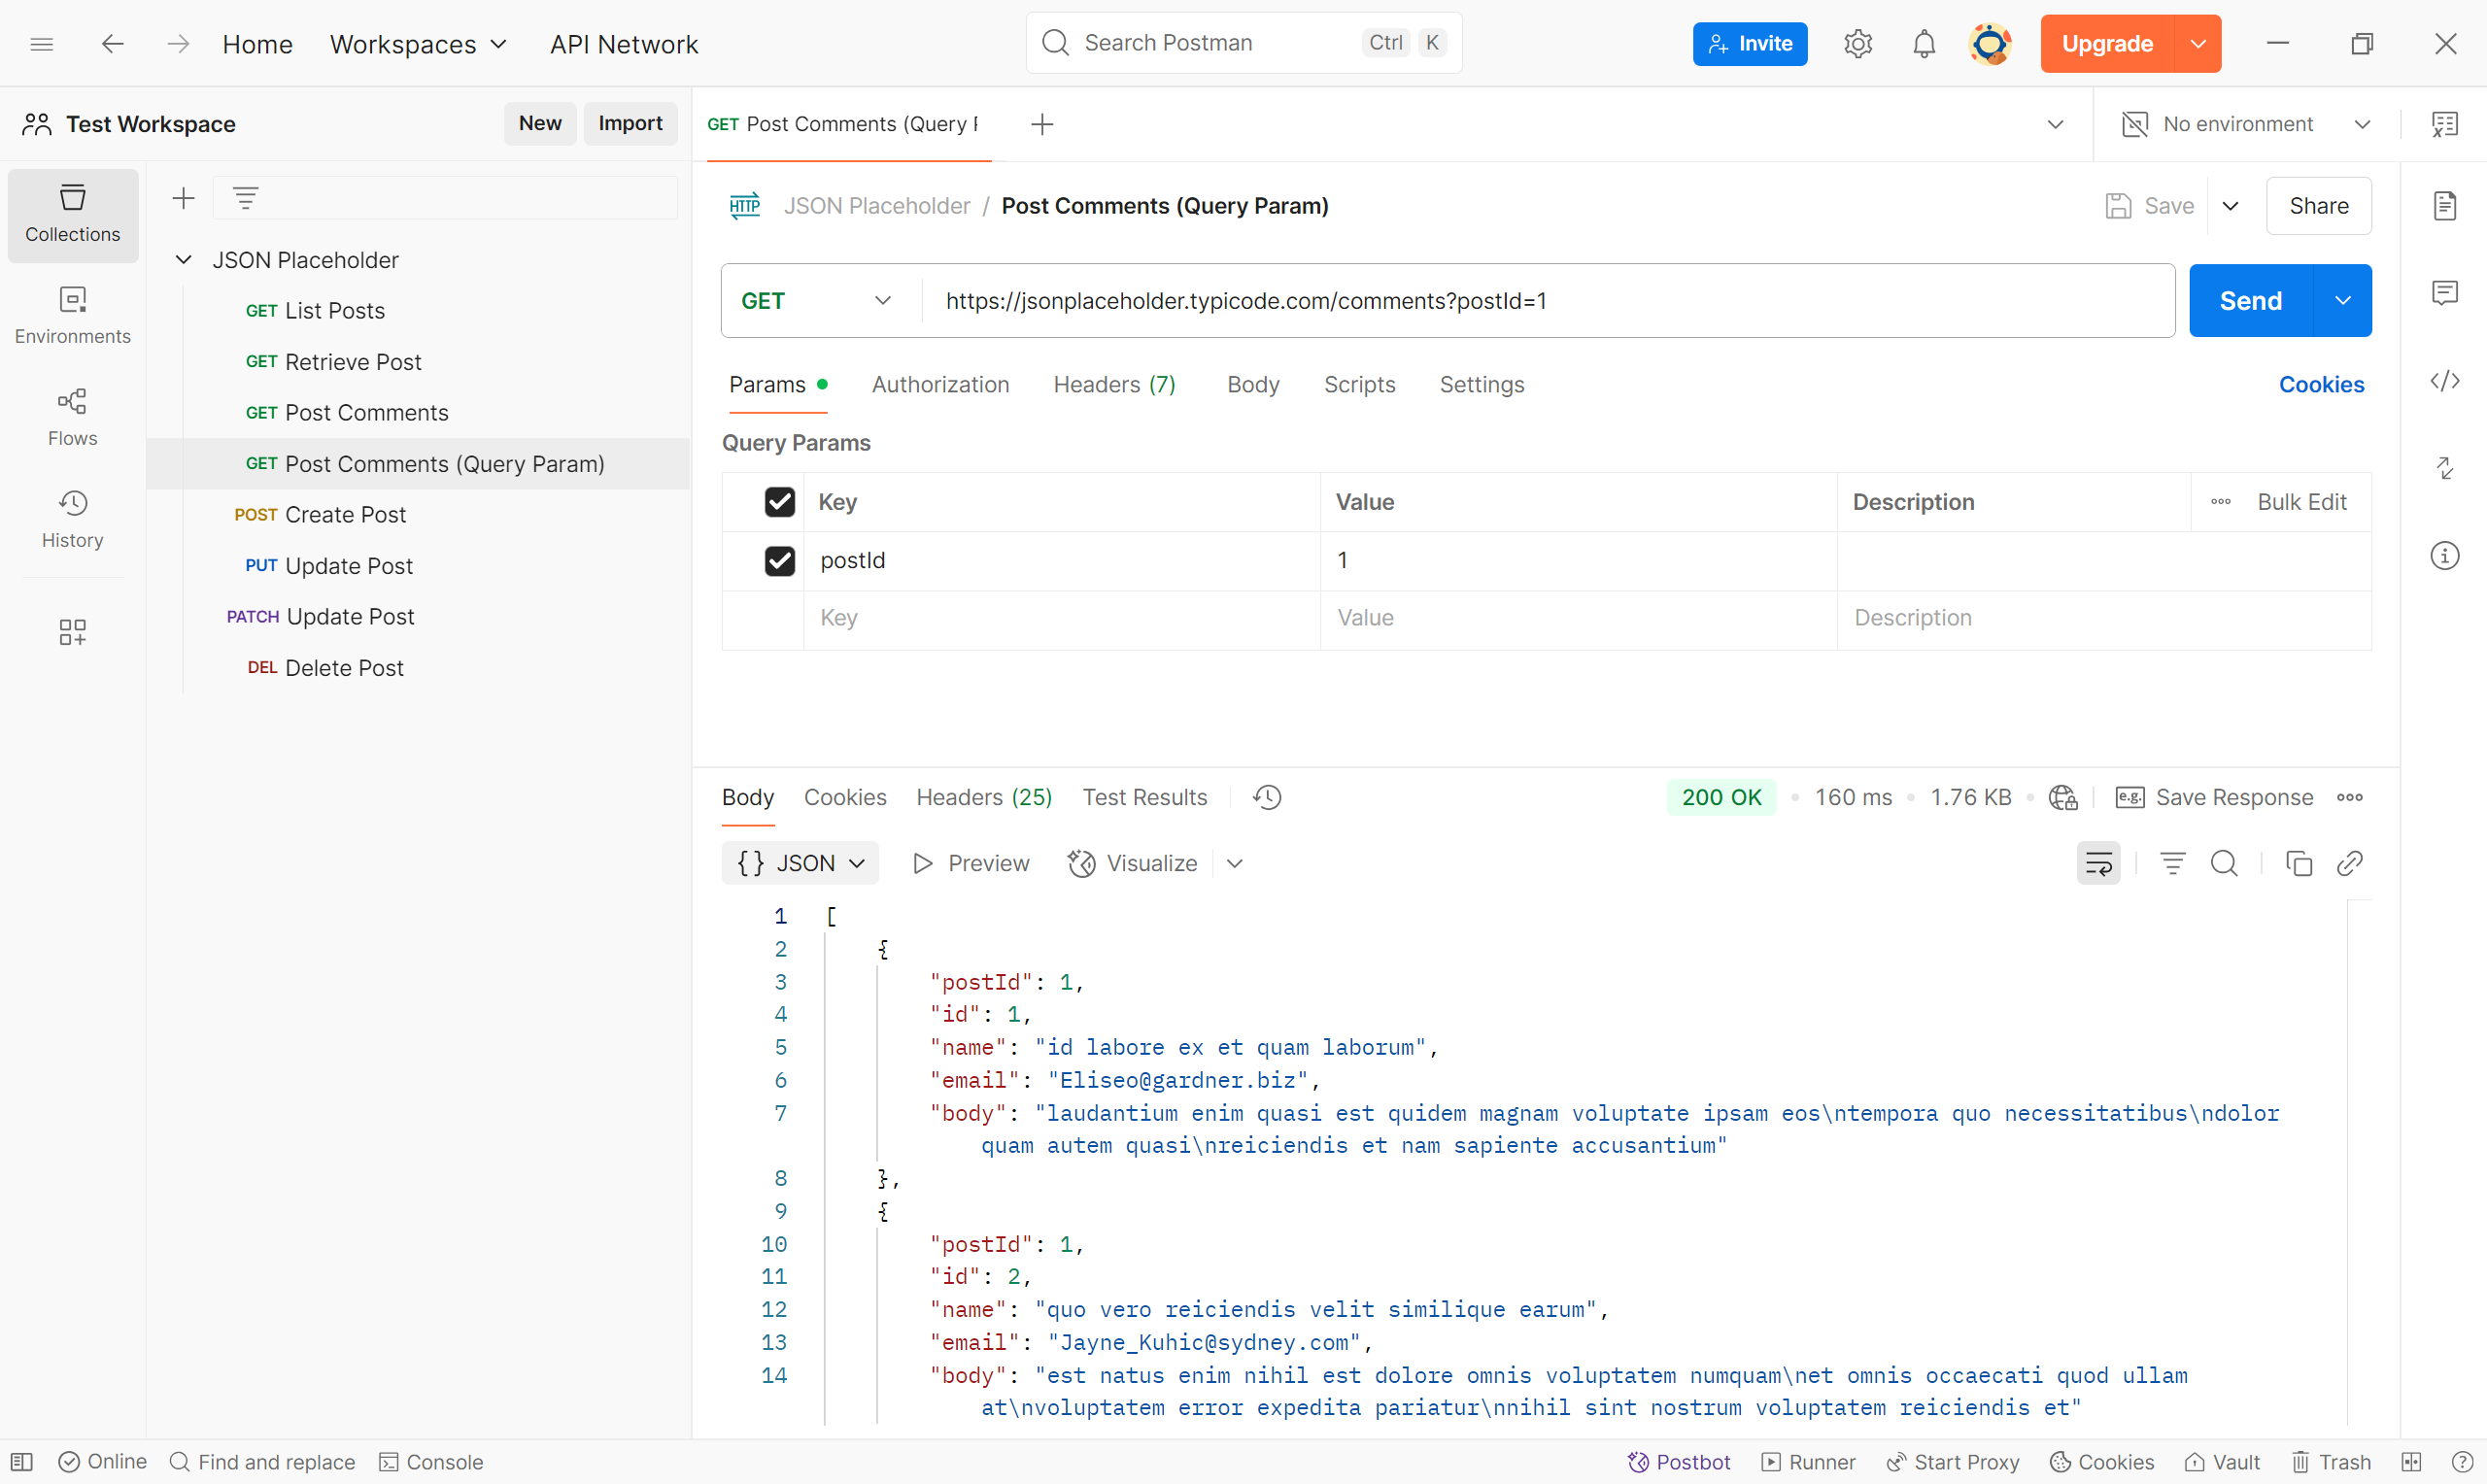Uncheck the postId parameter checkbox
The height and width of the screenshot is (1484, 2487).
[780, 561]
